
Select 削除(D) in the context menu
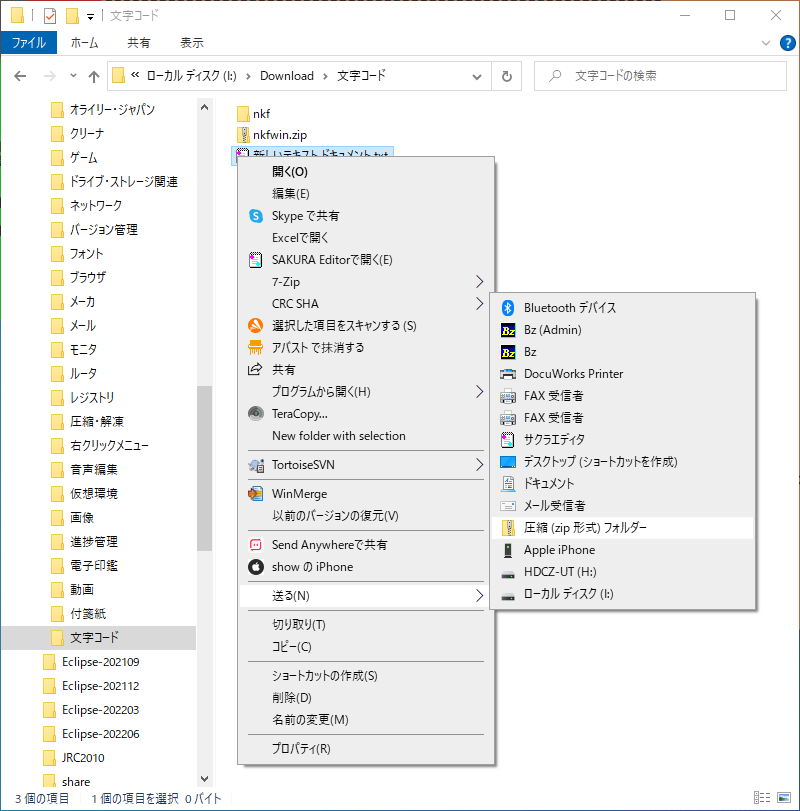click(x=292, y=698)
